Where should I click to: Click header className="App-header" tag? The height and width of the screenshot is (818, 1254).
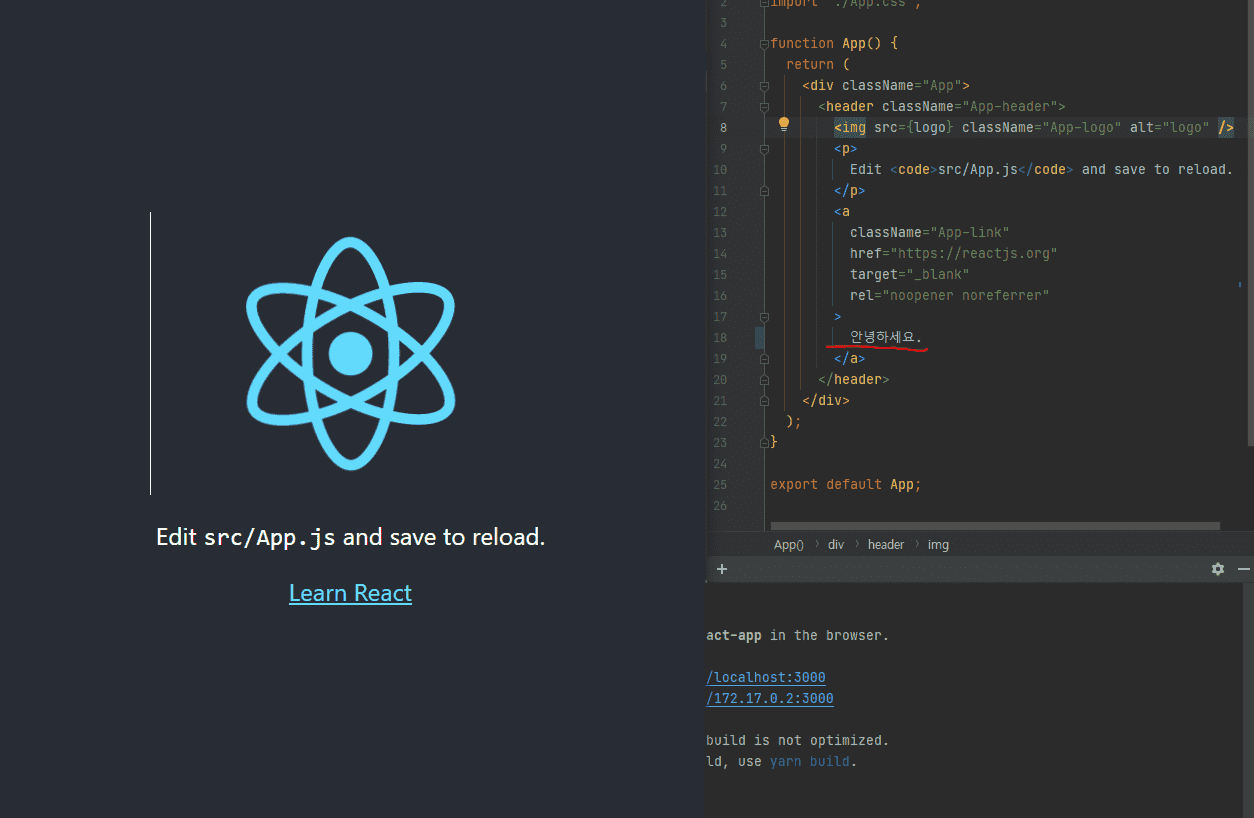[941, 106]
